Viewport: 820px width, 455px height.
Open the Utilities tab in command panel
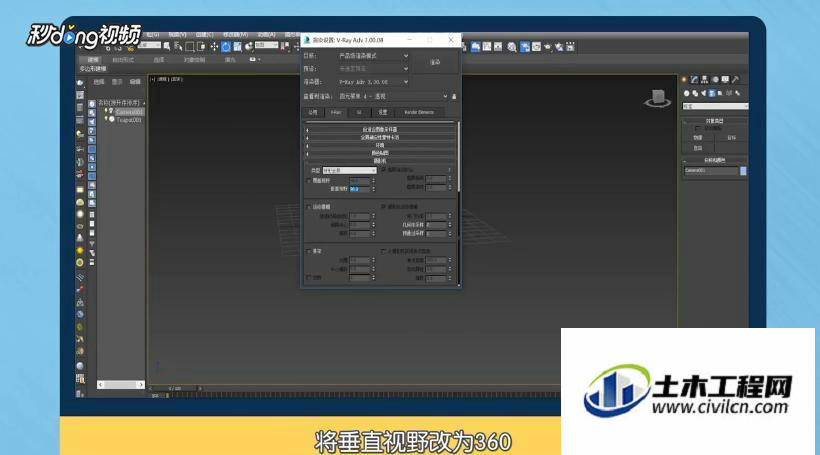coord(735,79)
